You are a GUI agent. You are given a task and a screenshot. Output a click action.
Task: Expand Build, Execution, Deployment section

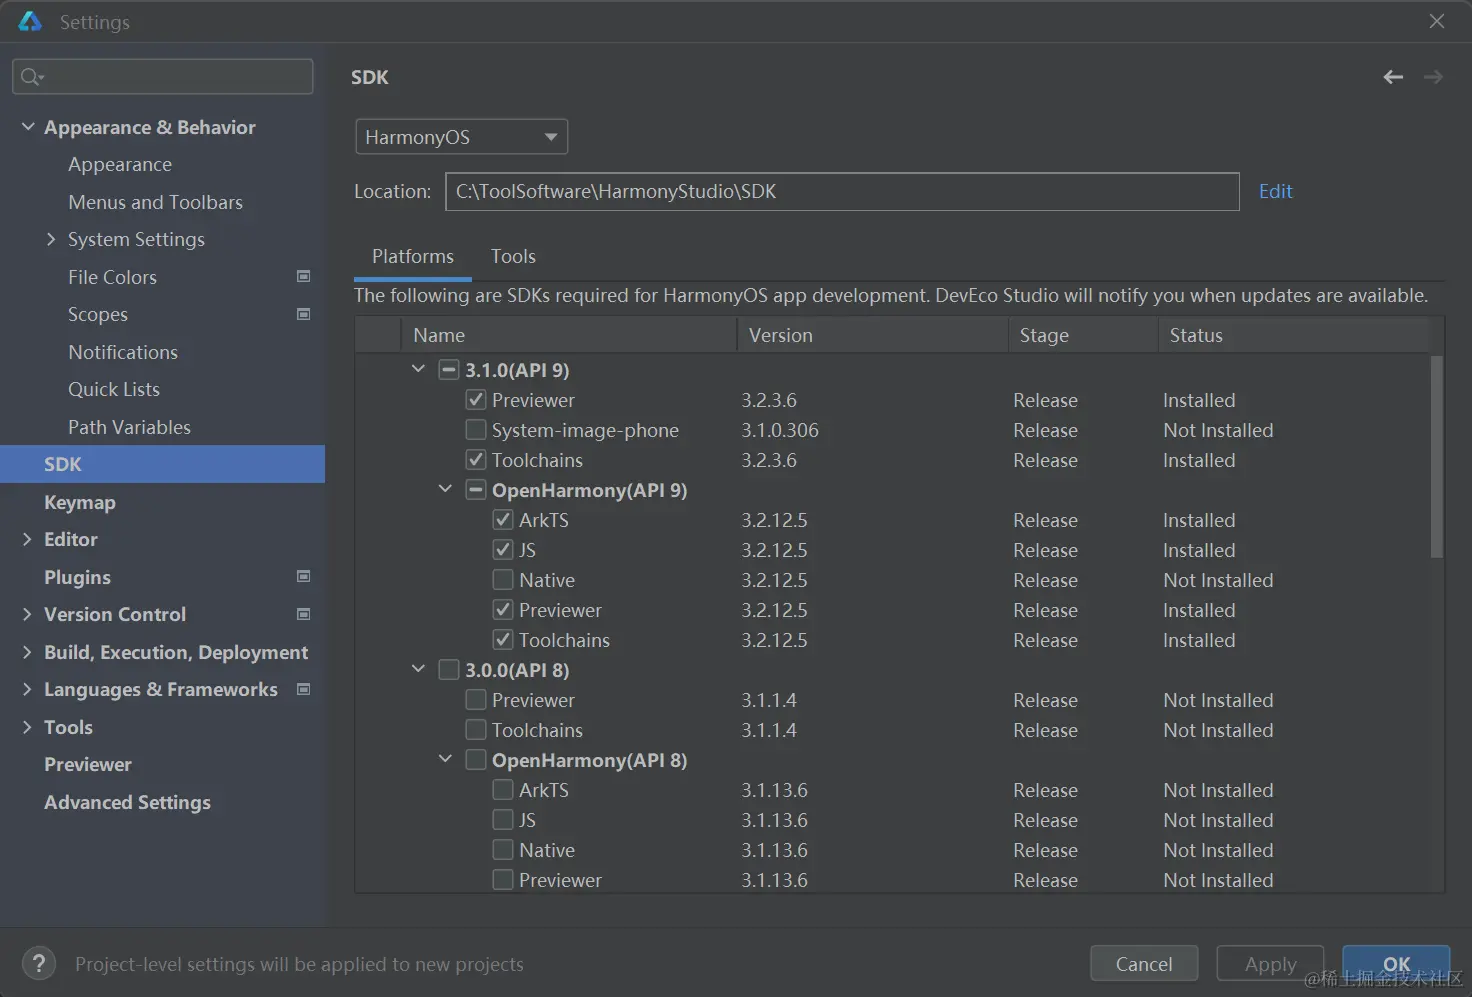pyautogui.click(x=27, y=652)
